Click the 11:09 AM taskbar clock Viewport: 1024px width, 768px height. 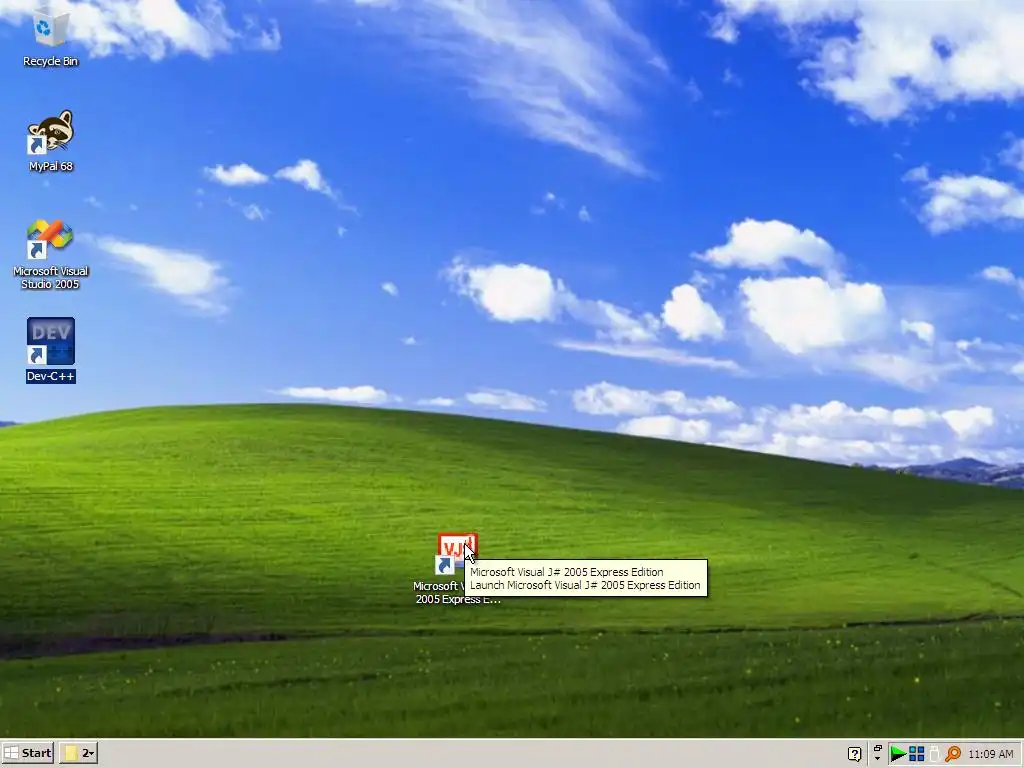tap(991, 754)
